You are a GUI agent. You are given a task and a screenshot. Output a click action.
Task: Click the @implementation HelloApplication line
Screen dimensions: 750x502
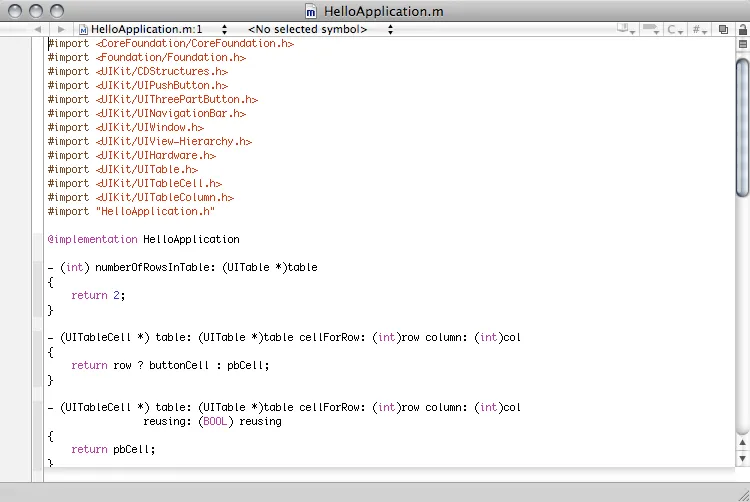pos(143,240)
